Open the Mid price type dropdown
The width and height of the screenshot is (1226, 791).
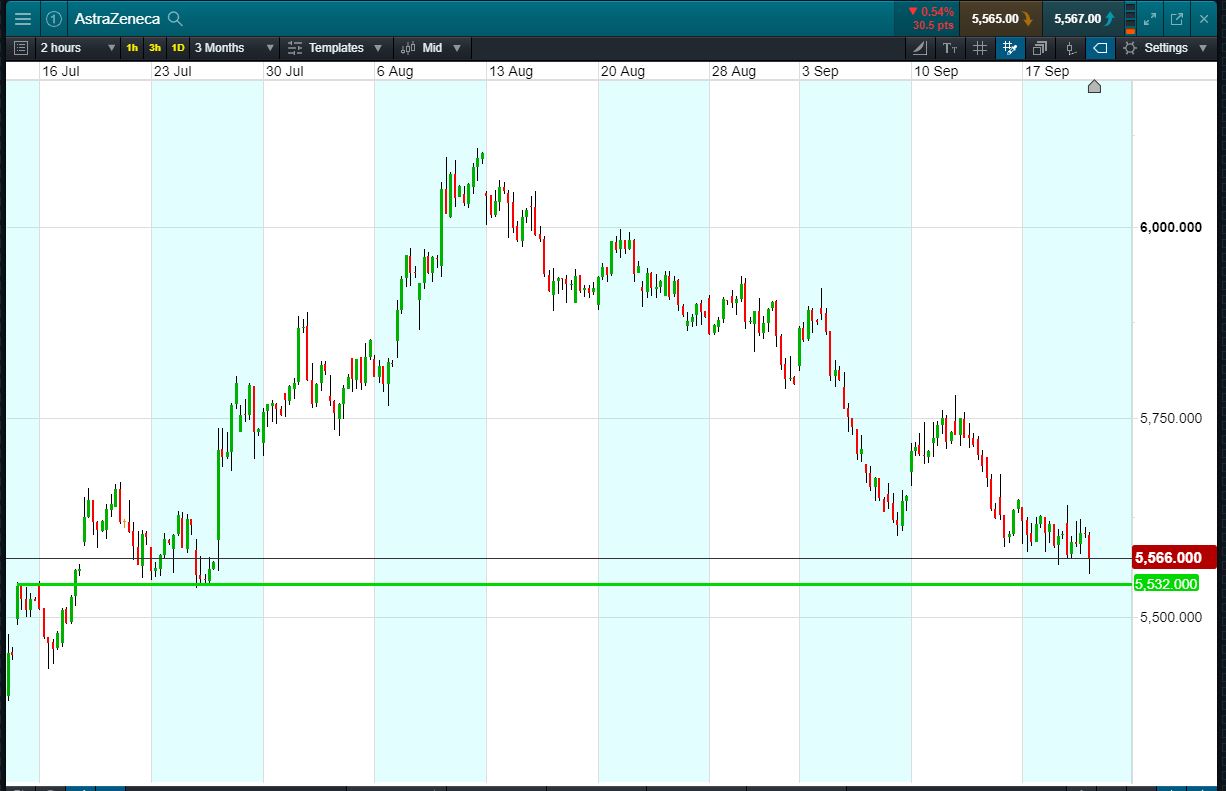[x=431, y=48]
